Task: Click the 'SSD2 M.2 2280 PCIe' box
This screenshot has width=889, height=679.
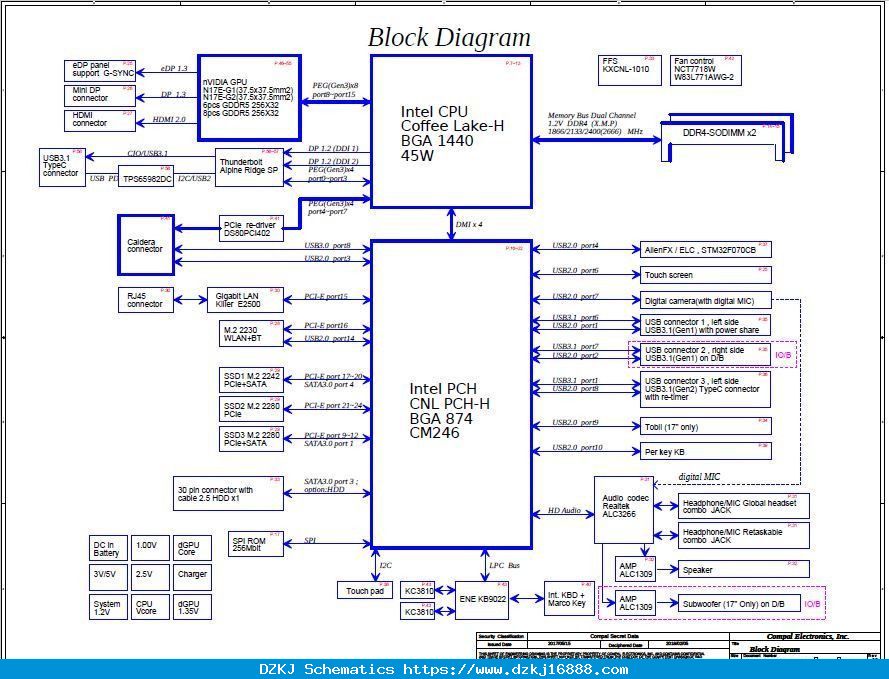Action: pos(251,409)
